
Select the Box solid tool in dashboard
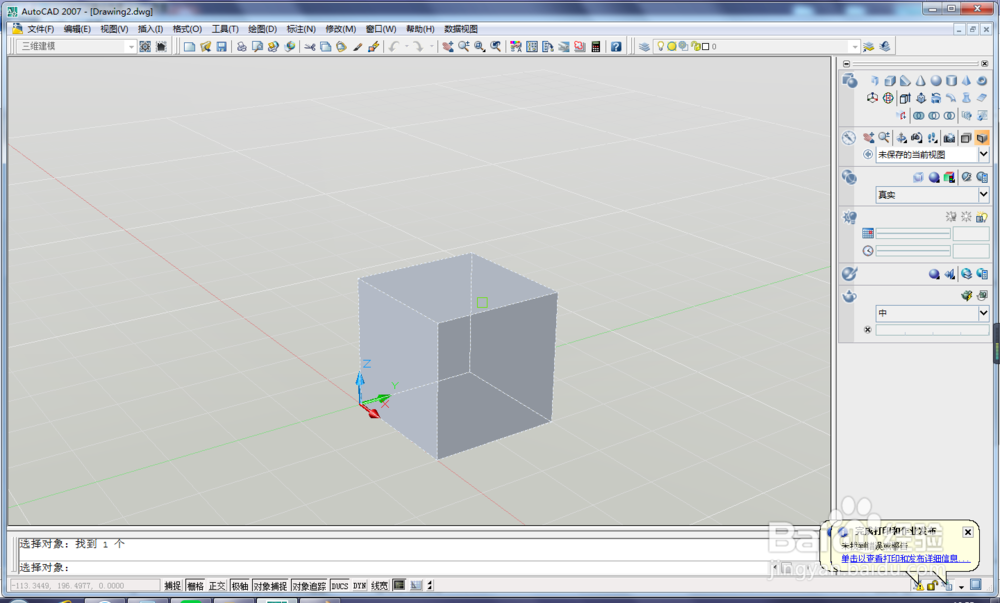click(890, 80)
